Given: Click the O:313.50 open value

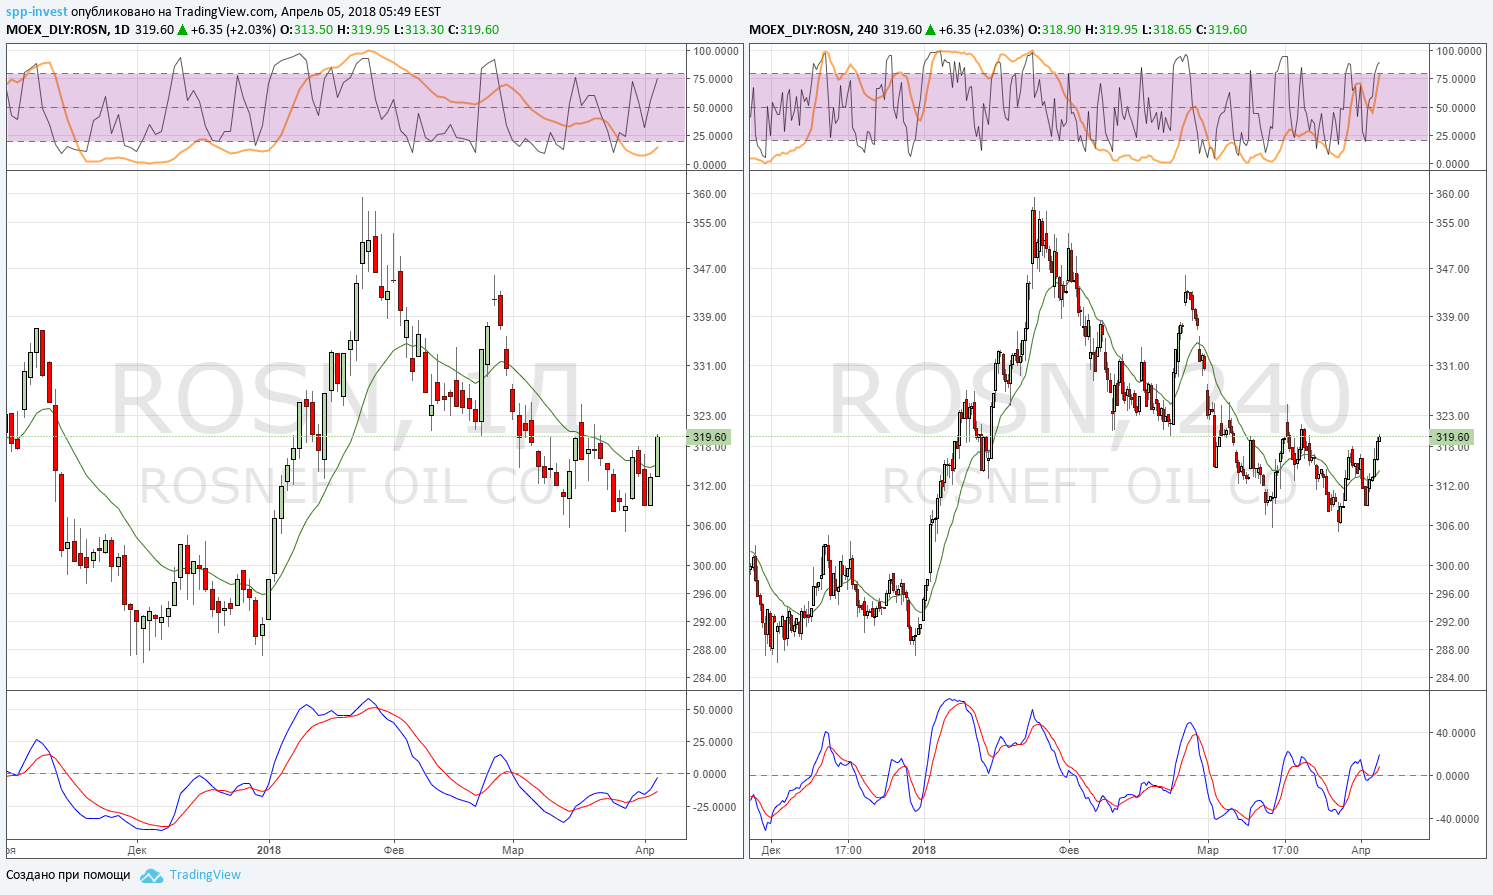Looking at the screenshot, I should coord(306,30).
